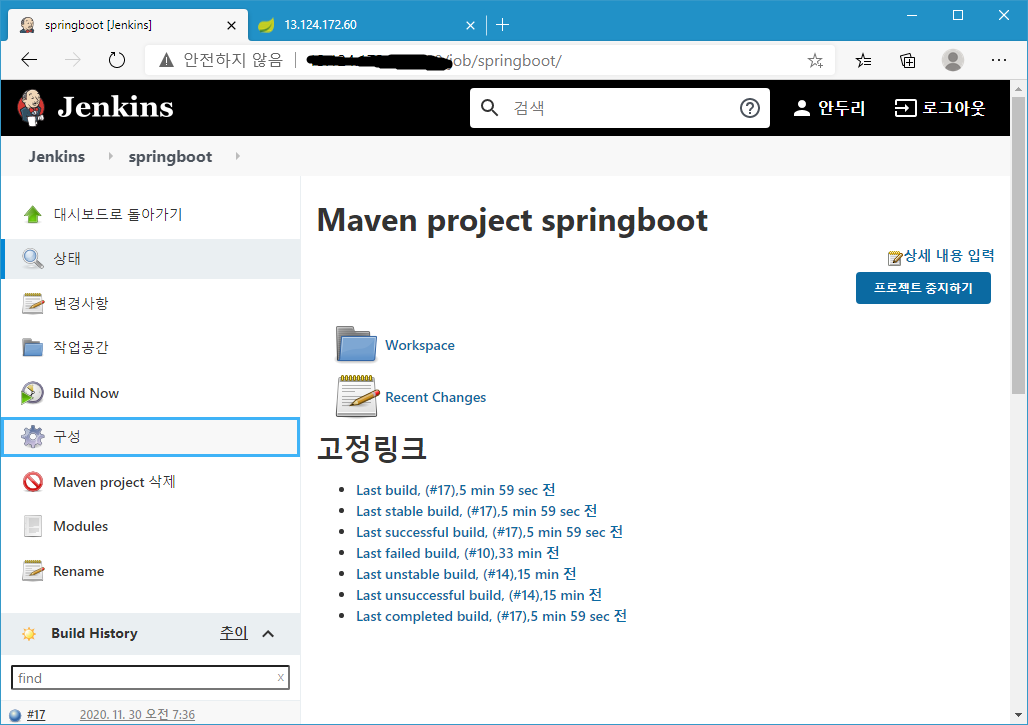The height and width of the screenshot is (725, 1028).
Task: Collapse Build History with chevron arrow
Action: tap(267, 633)
